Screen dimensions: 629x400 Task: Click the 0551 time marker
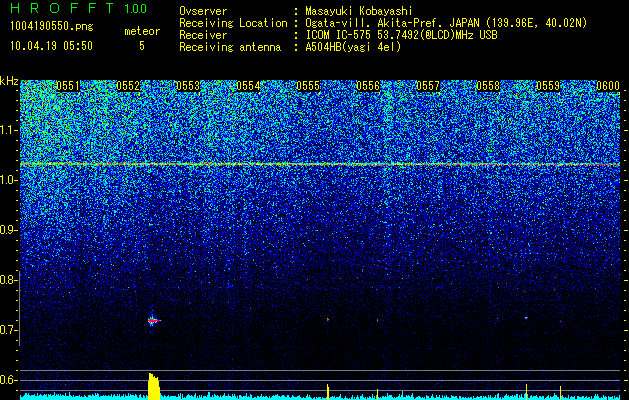click(x=68, y=86)
